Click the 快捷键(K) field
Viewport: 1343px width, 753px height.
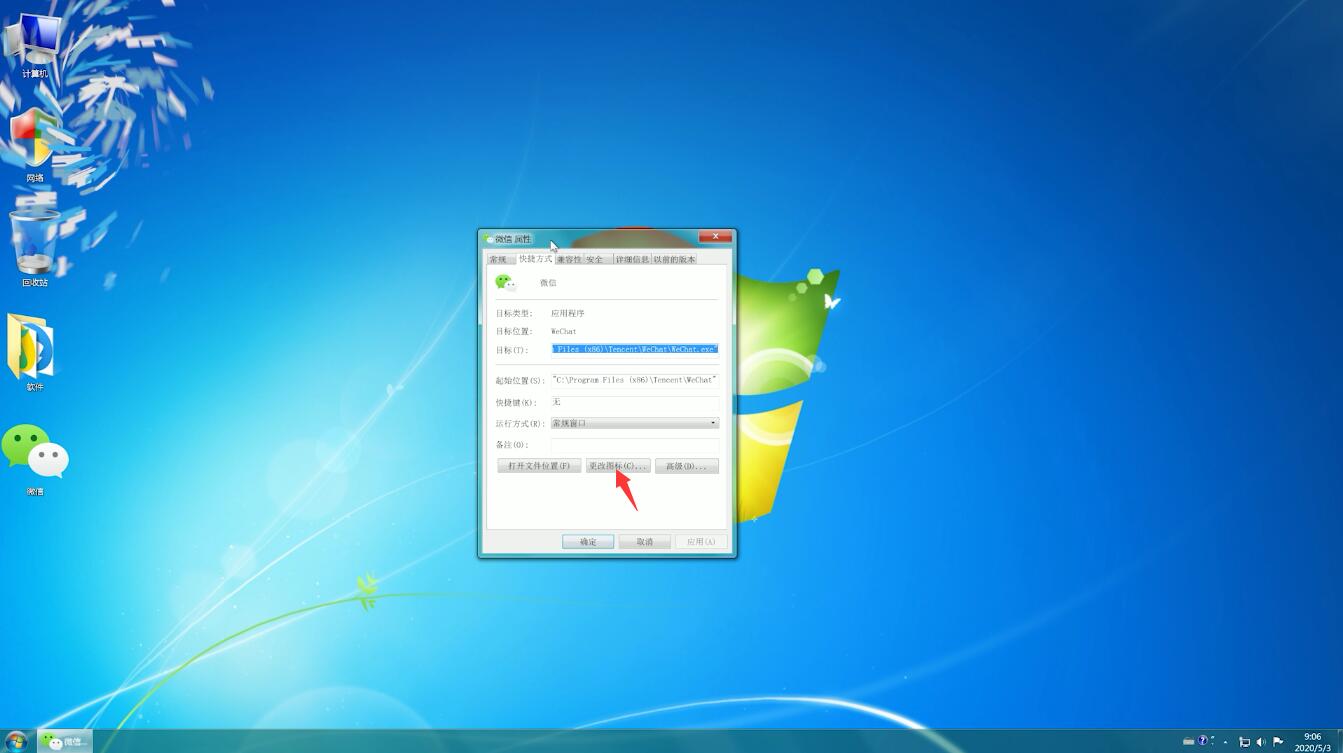click(635, 402)
